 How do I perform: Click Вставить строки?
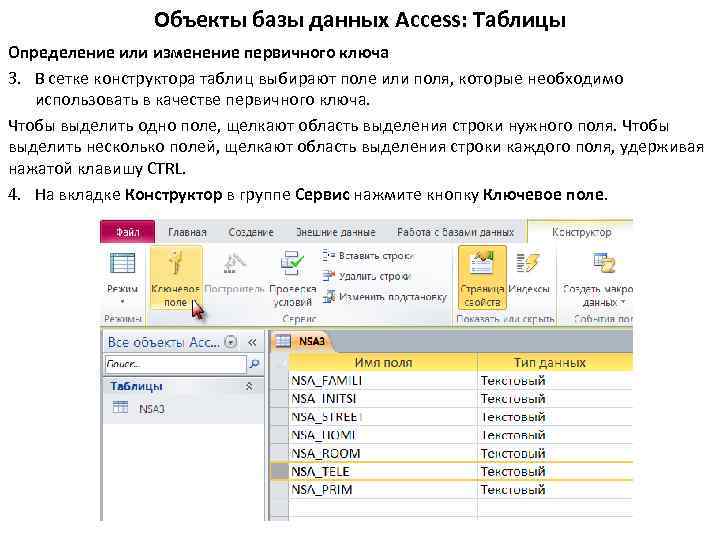(x=367, y=256)
